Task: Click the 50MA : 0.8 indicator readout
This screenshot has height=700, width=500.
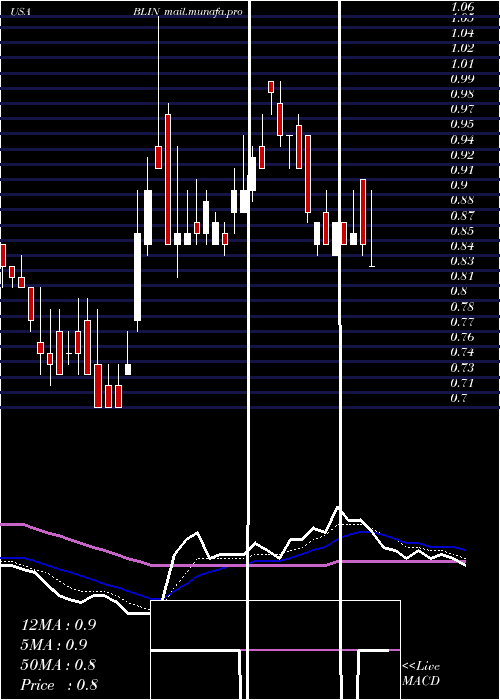Action: point(58,665)
